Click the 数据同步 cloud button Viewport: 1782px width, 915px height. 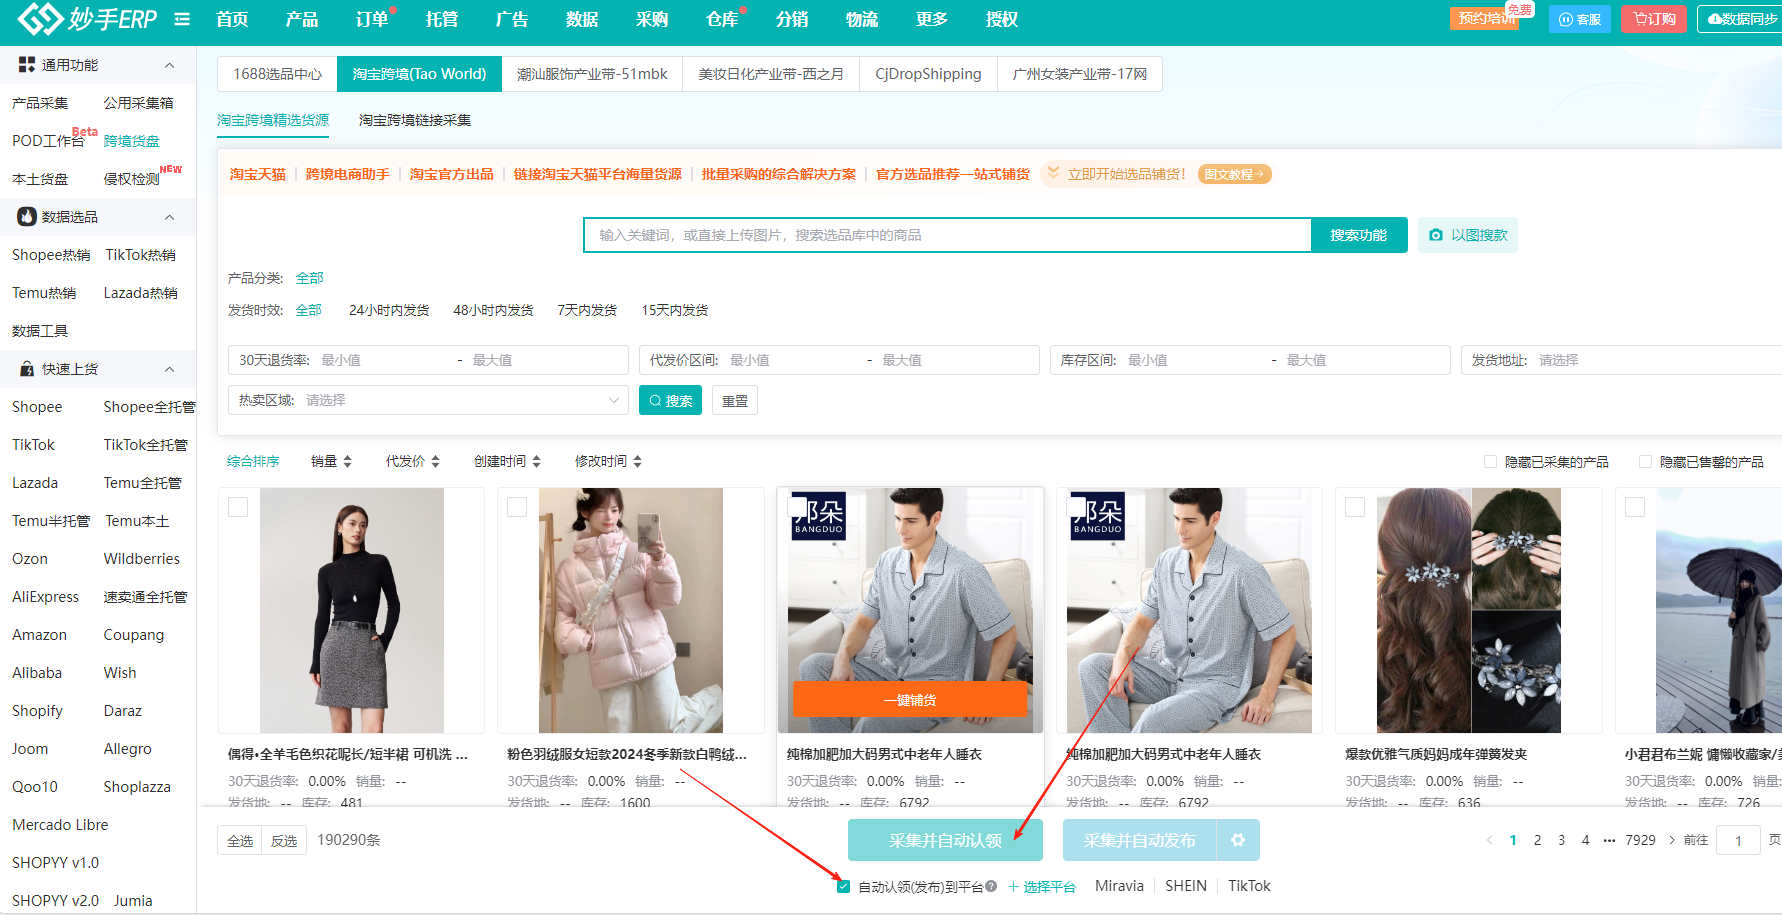pyautogui.click(x=1740, y=19)
